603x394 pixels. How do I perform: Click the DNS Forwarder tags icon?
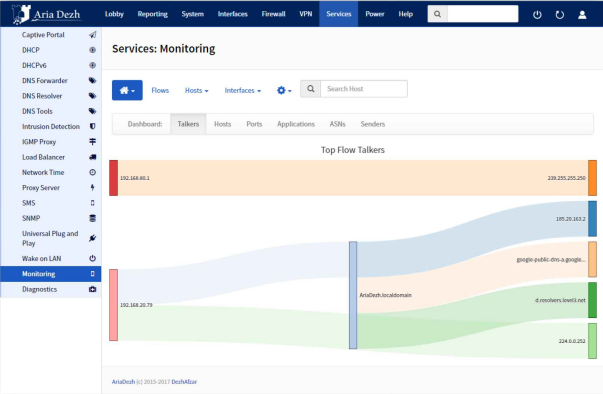(92, 80)
